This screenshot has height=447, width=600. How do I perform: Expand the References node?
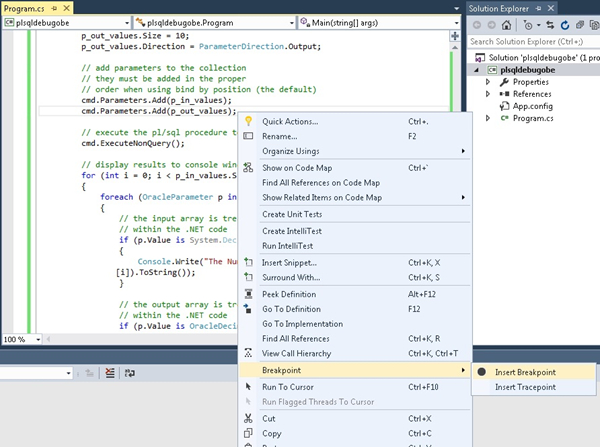click(488, 94)
